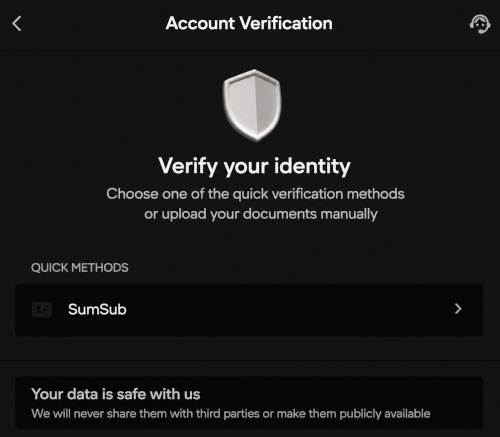Open SumSub quick method arrow
The height and width of the screenshot is (437, 500).
[458, 309]
